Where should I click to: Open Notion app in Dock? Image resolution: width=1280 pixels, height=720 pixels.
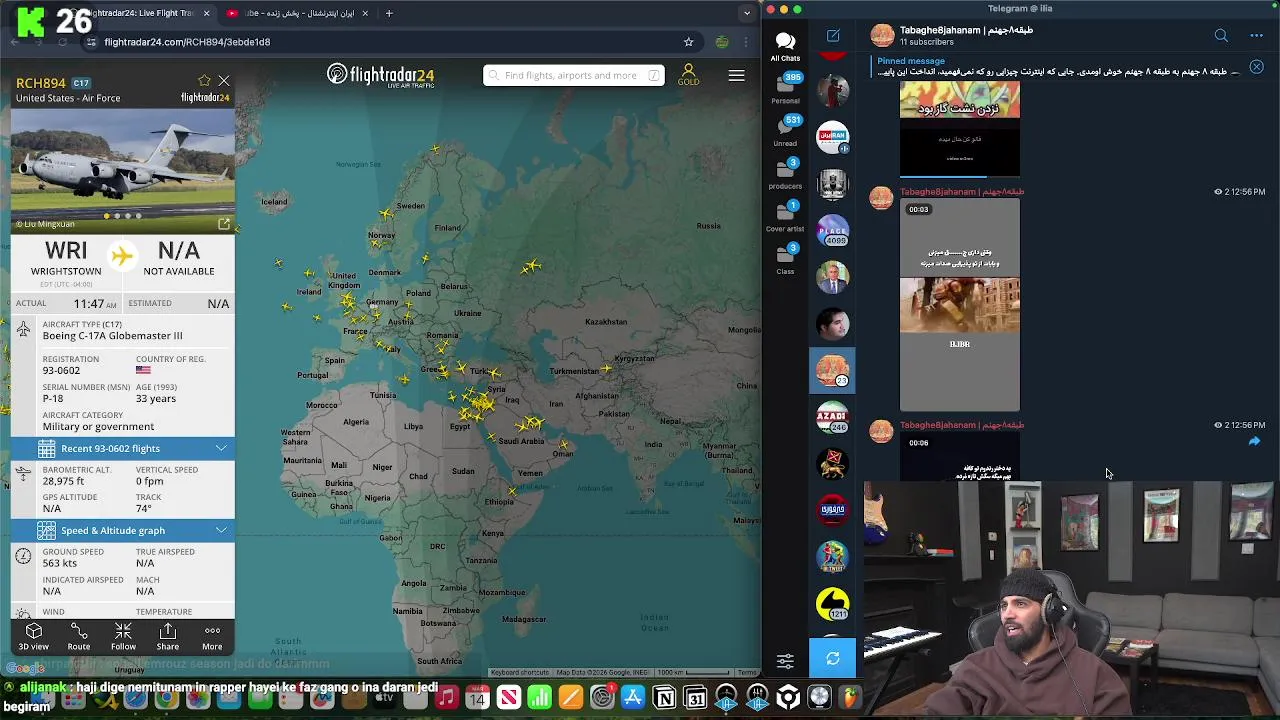664,697
